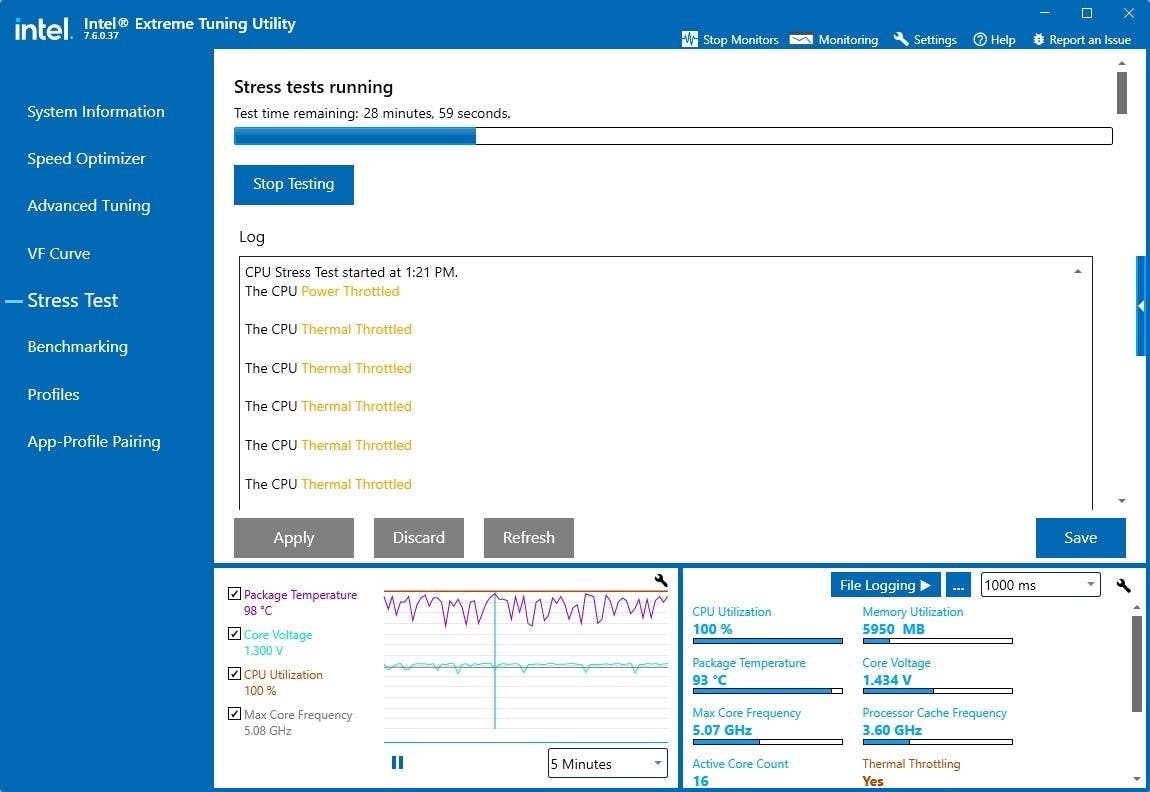The width and height of the screenshot is (1150, 792).
Task: Open App-Profile Pairing section
Action: click(x=94, y=441)
